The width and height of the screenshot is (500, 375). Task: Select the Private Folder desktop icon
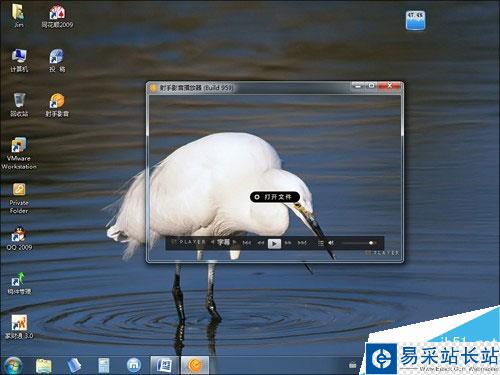[19, 198]
